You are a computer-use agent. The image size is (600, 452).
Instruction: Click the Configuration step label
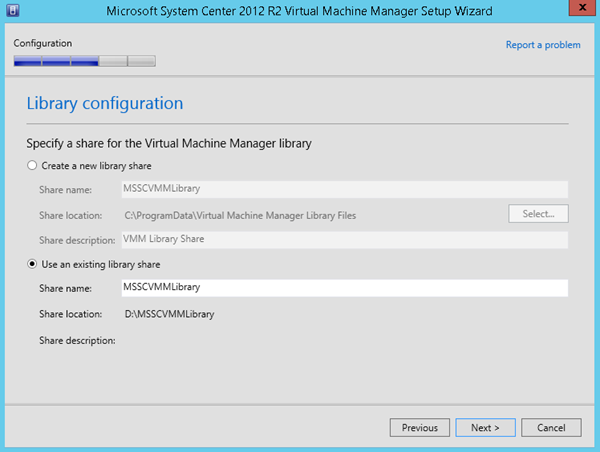43,43
